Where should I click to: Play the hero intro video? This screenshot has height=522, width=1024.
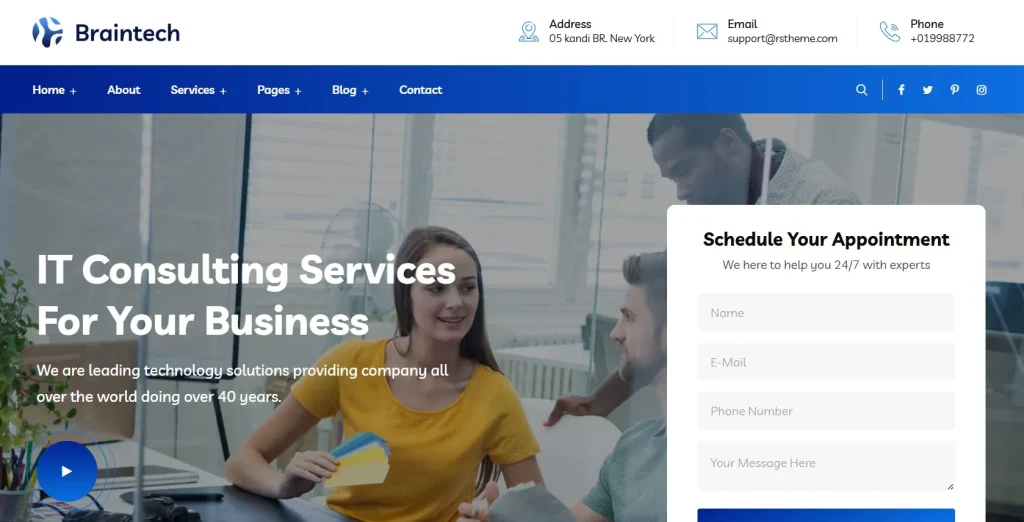(x=67, y=471)
